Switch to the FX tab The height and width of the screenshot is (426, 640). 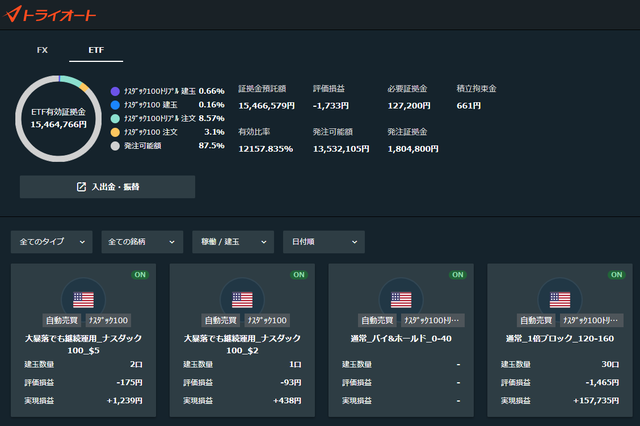point(42,50)
